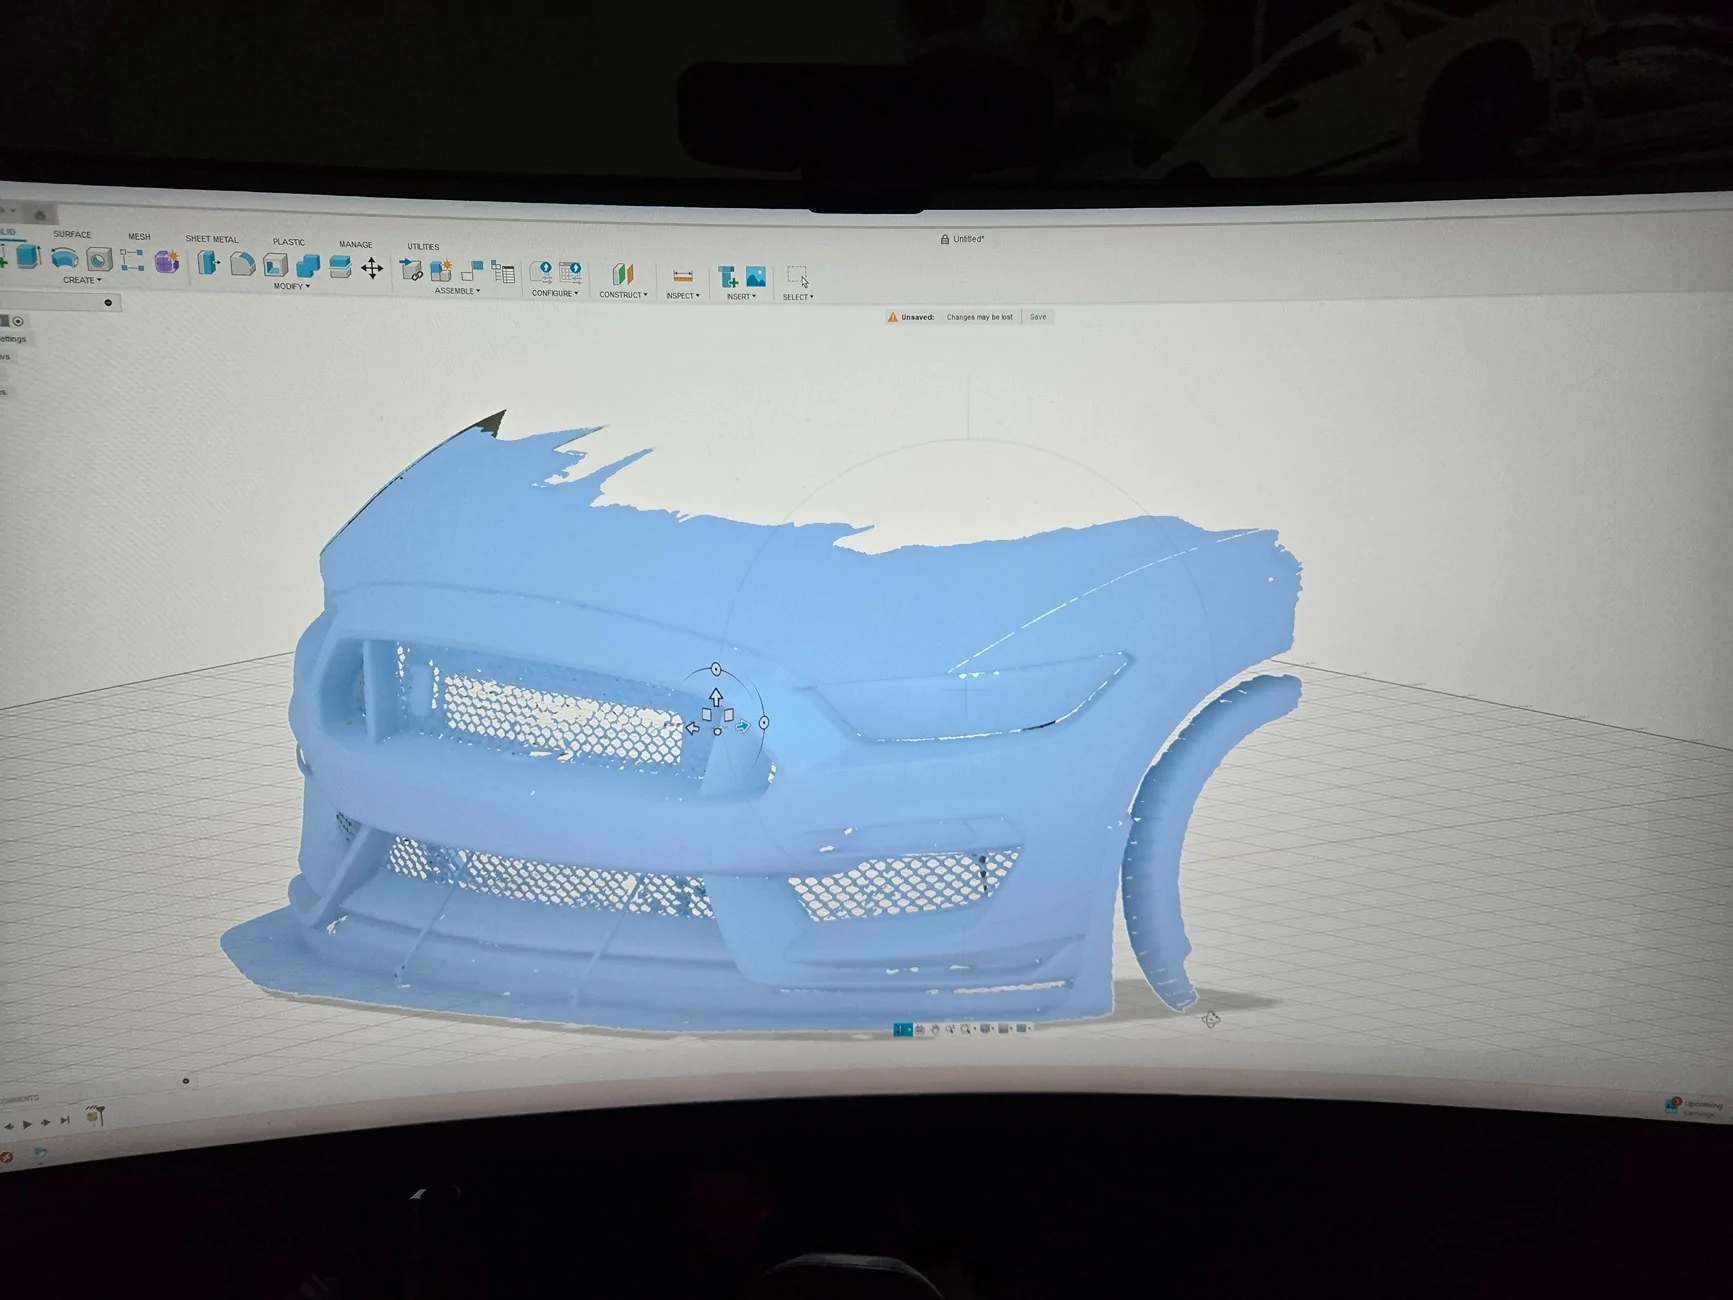Toggle the document root radio button in browser

click(x=18, y=321)
